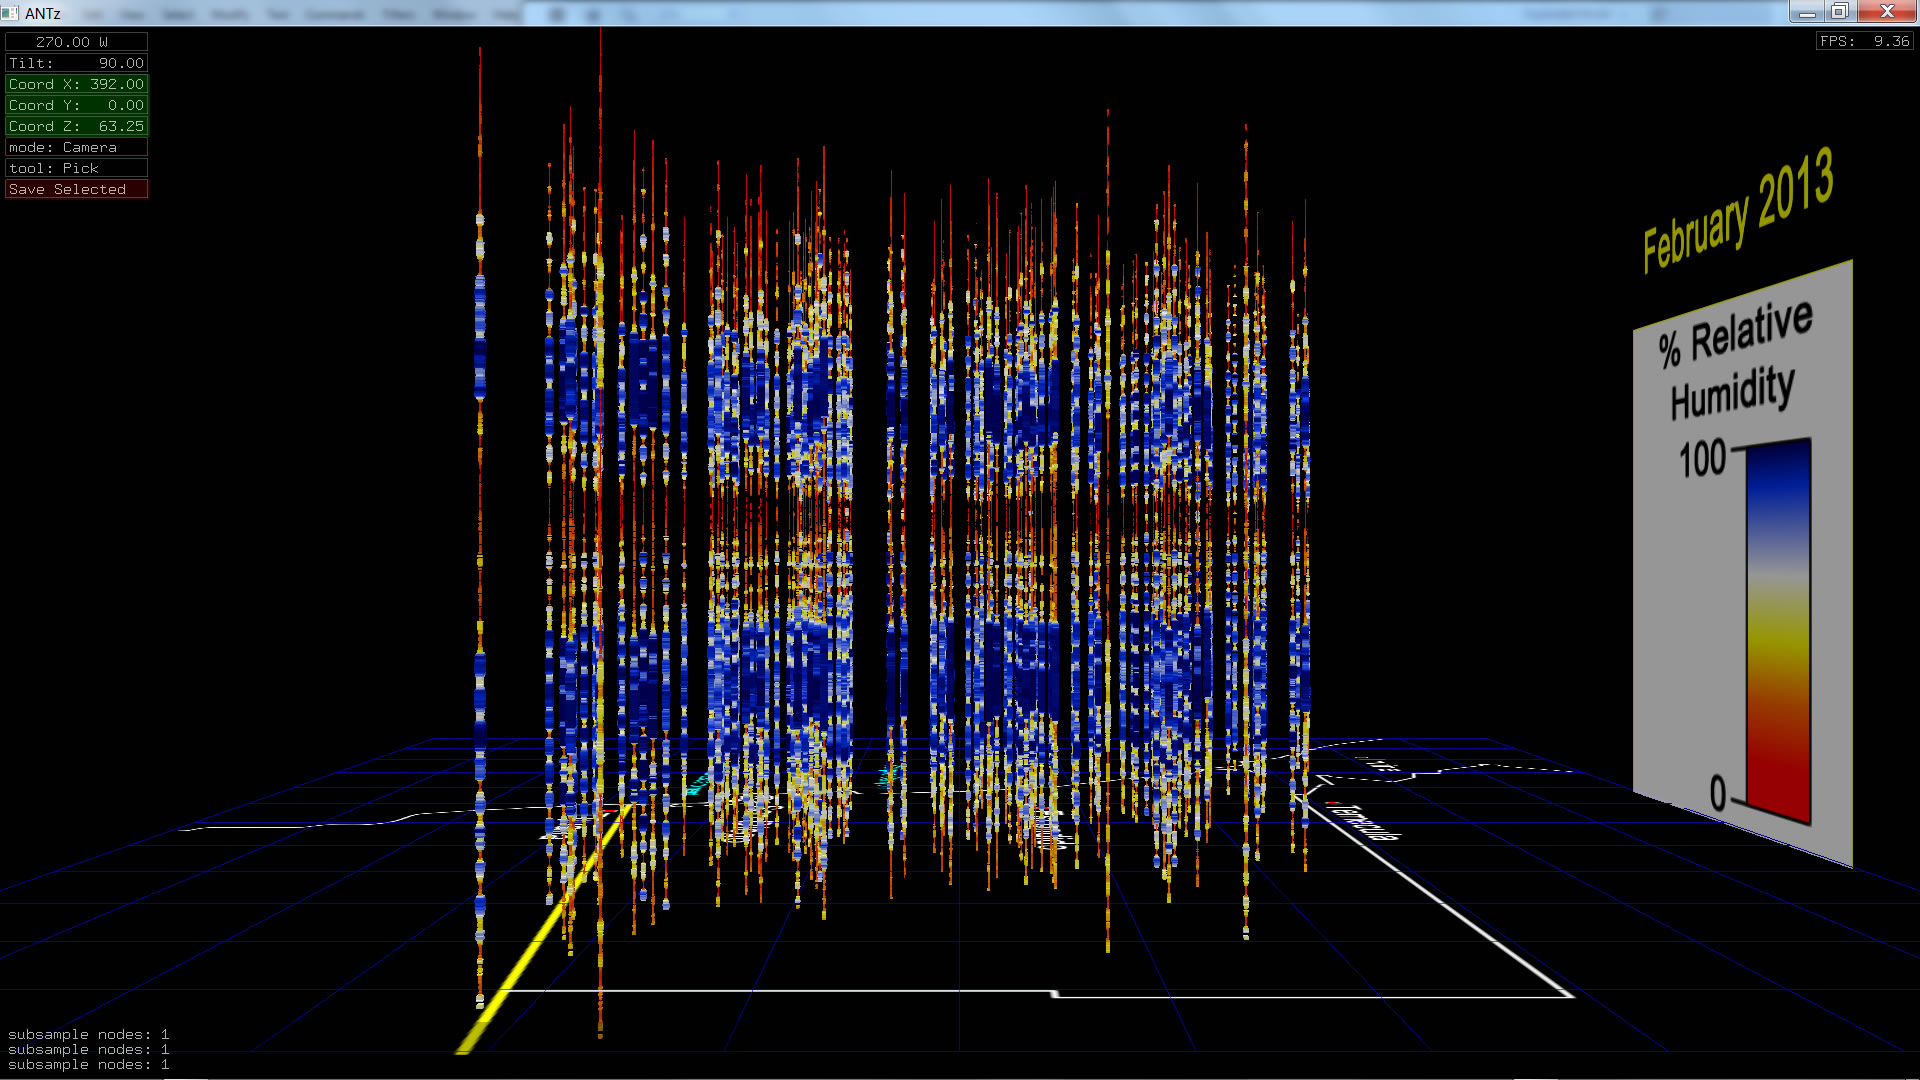This screenshot has width=1920, height=1080.
Task: Click the thick yellow line on the grid
Action: tap(520, 965)
